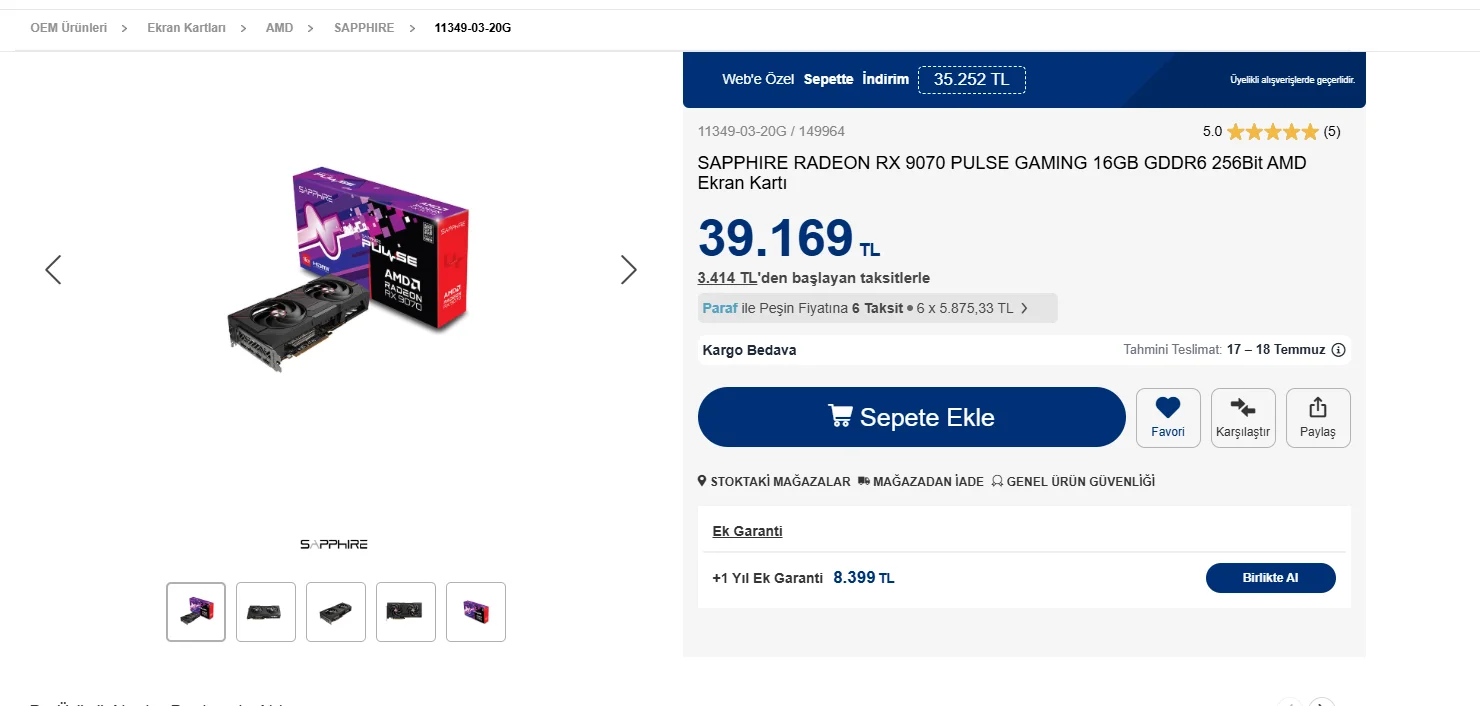The width and height of the screenshot is (1480, 706).
Task: Open Karşılaştır compare arrows icon
Action: pyautogui.click(x=1243, y=418)
